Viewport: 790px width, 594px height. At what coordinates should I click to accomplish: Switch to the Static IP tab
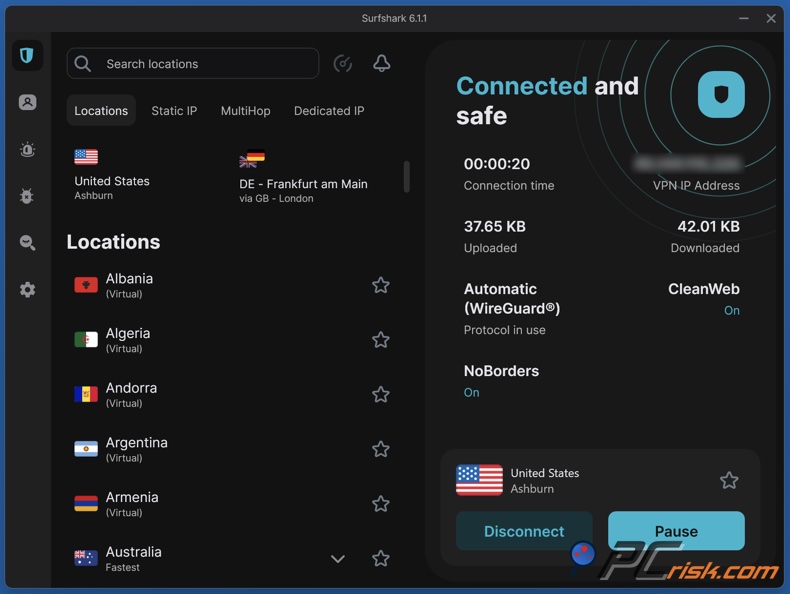tap(174, 111)
